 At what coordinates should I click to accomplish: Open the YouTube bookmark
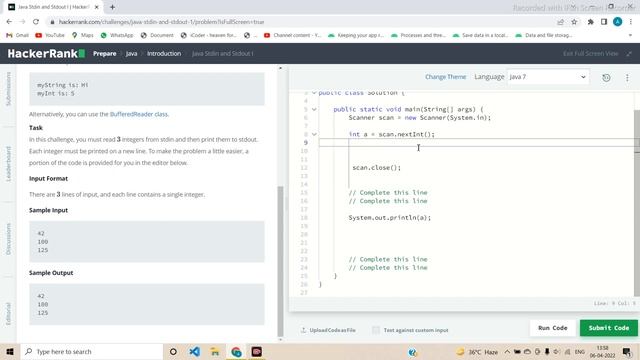pyautogui.click(x=50, y=36)
